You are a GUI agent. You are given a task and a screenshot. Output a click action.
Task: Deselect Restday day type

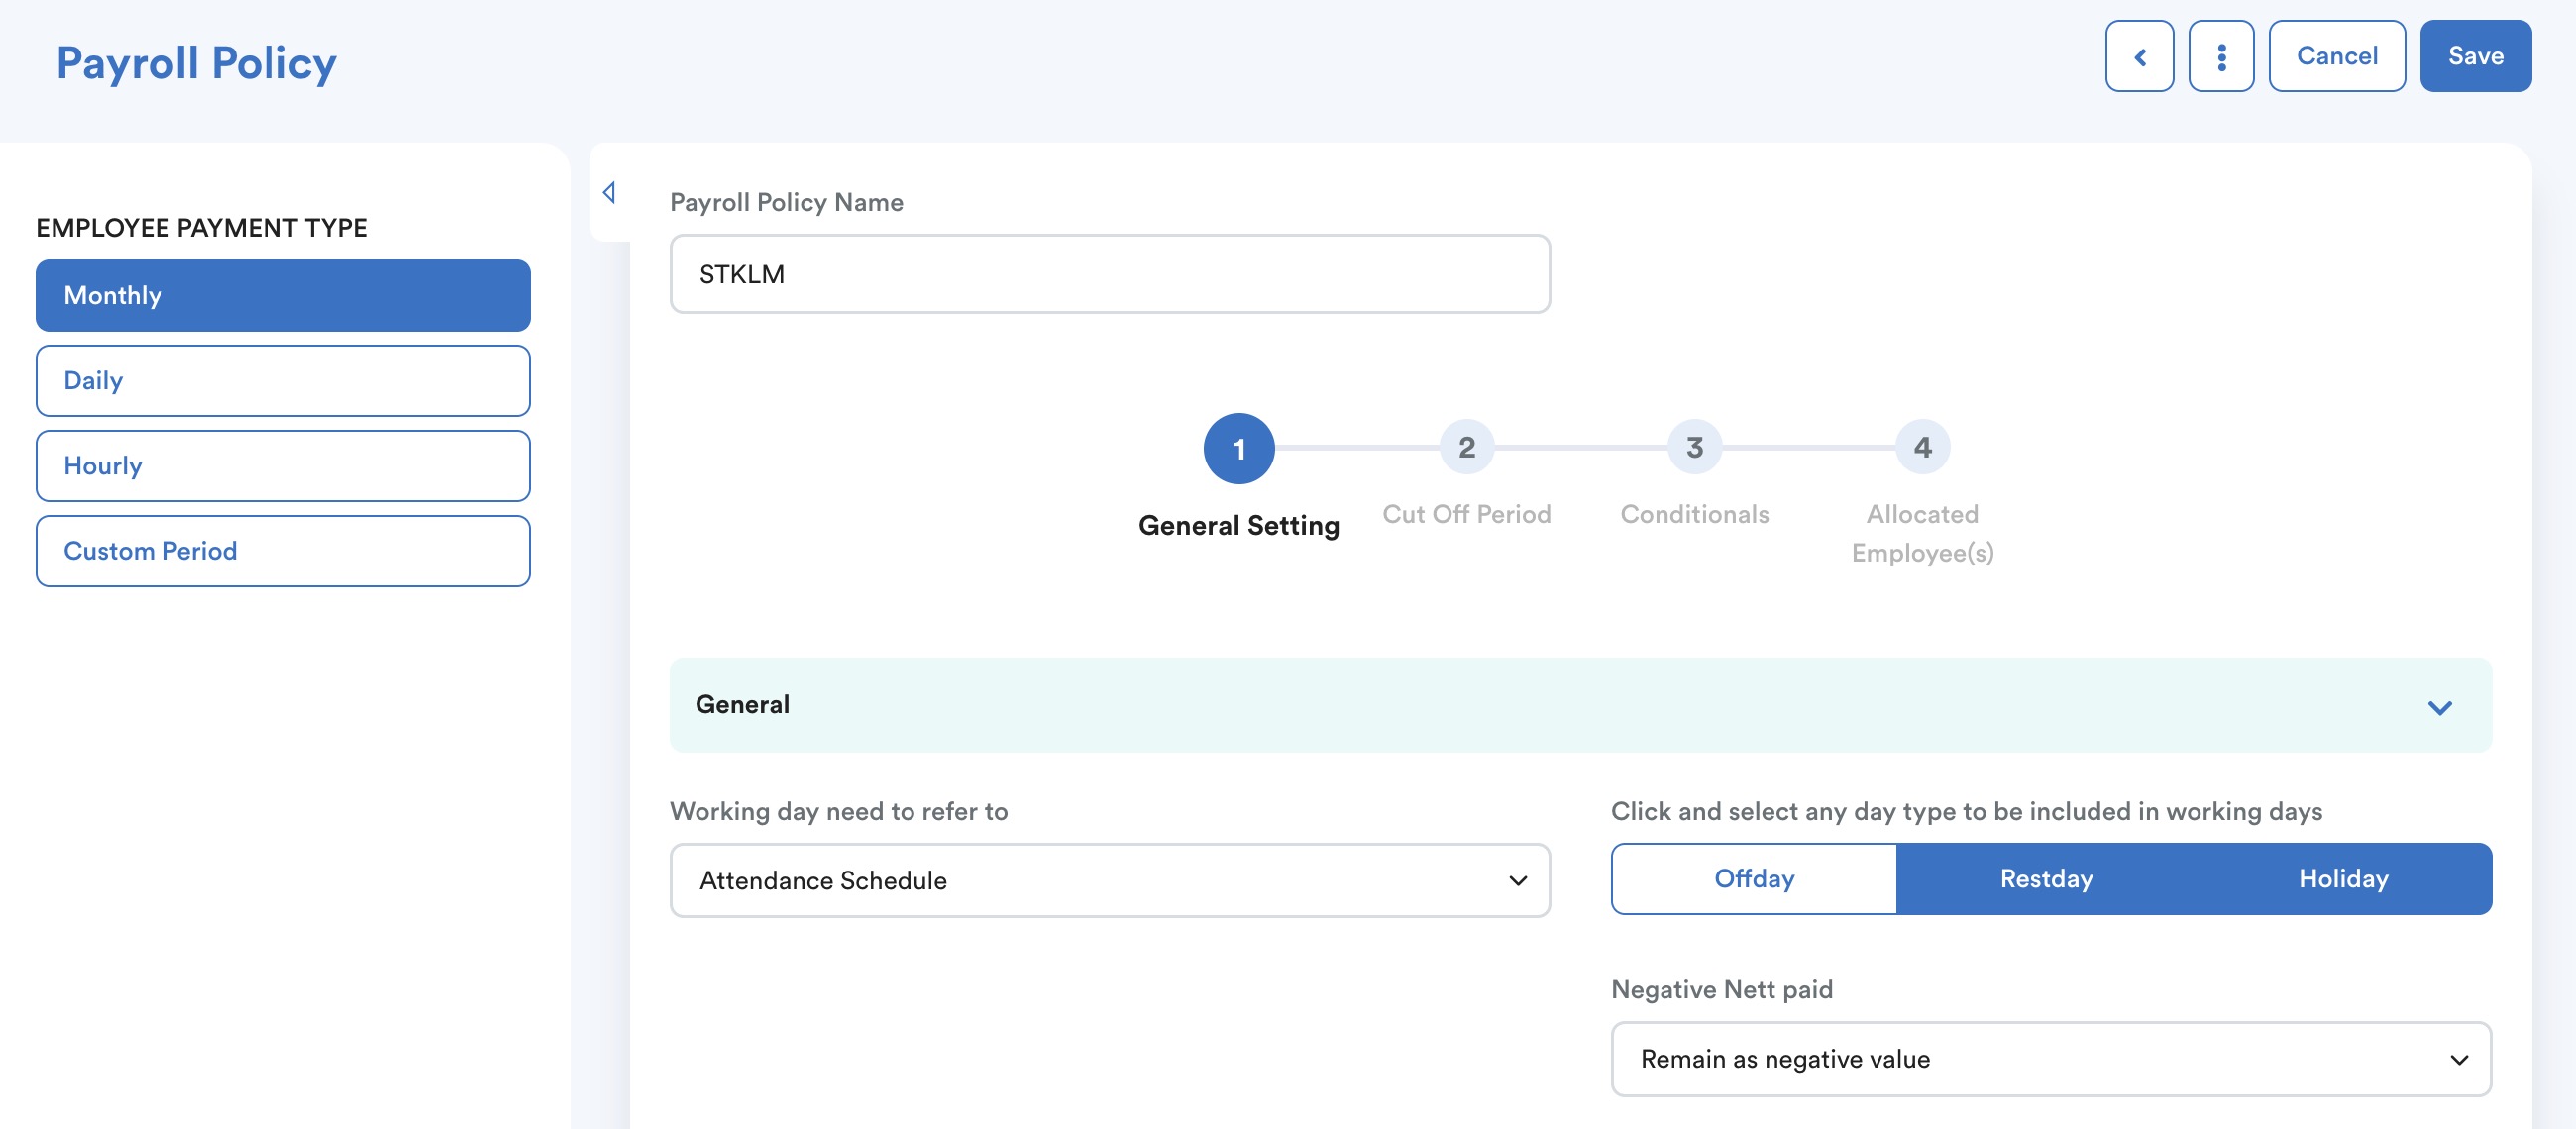point(2046,878)
